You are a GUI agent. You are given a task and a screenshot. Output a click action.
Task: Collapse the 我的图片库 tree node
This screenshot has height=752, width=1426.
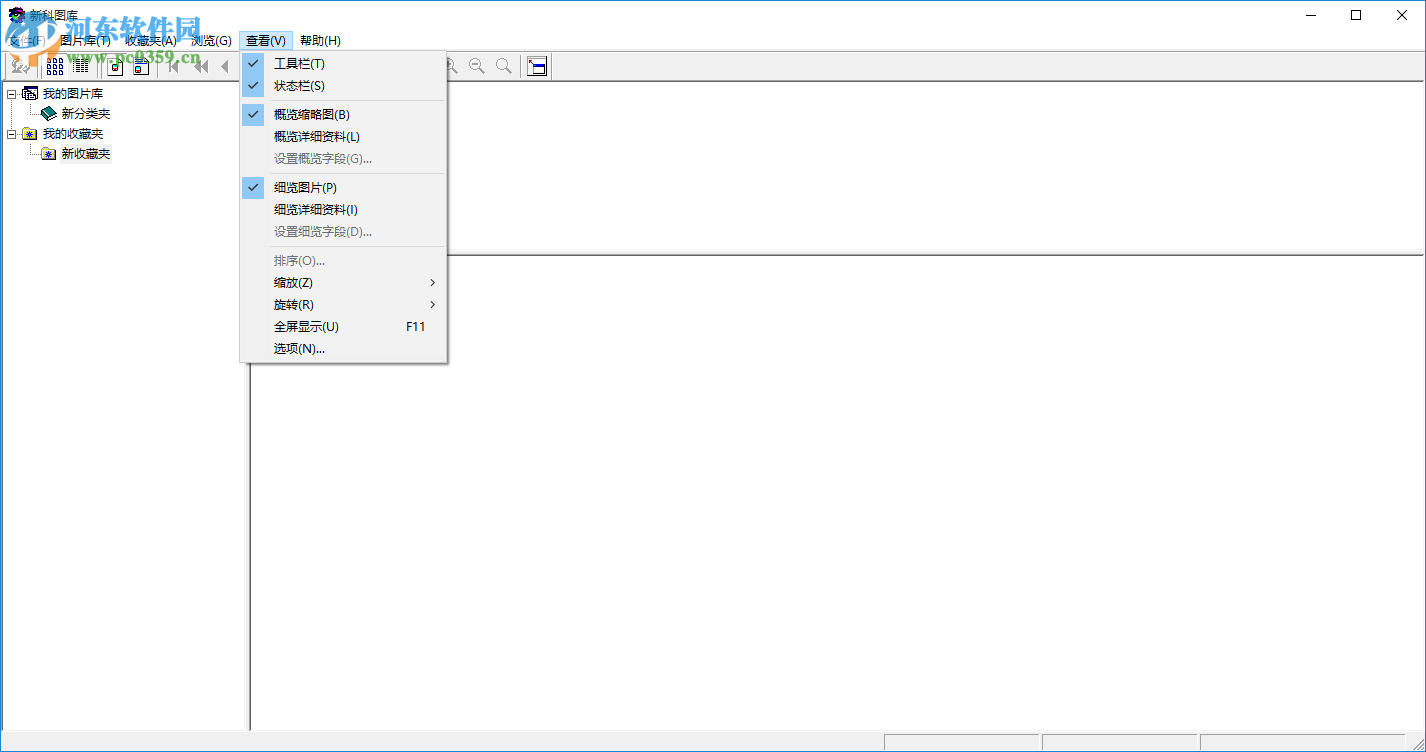coord(12,94)
